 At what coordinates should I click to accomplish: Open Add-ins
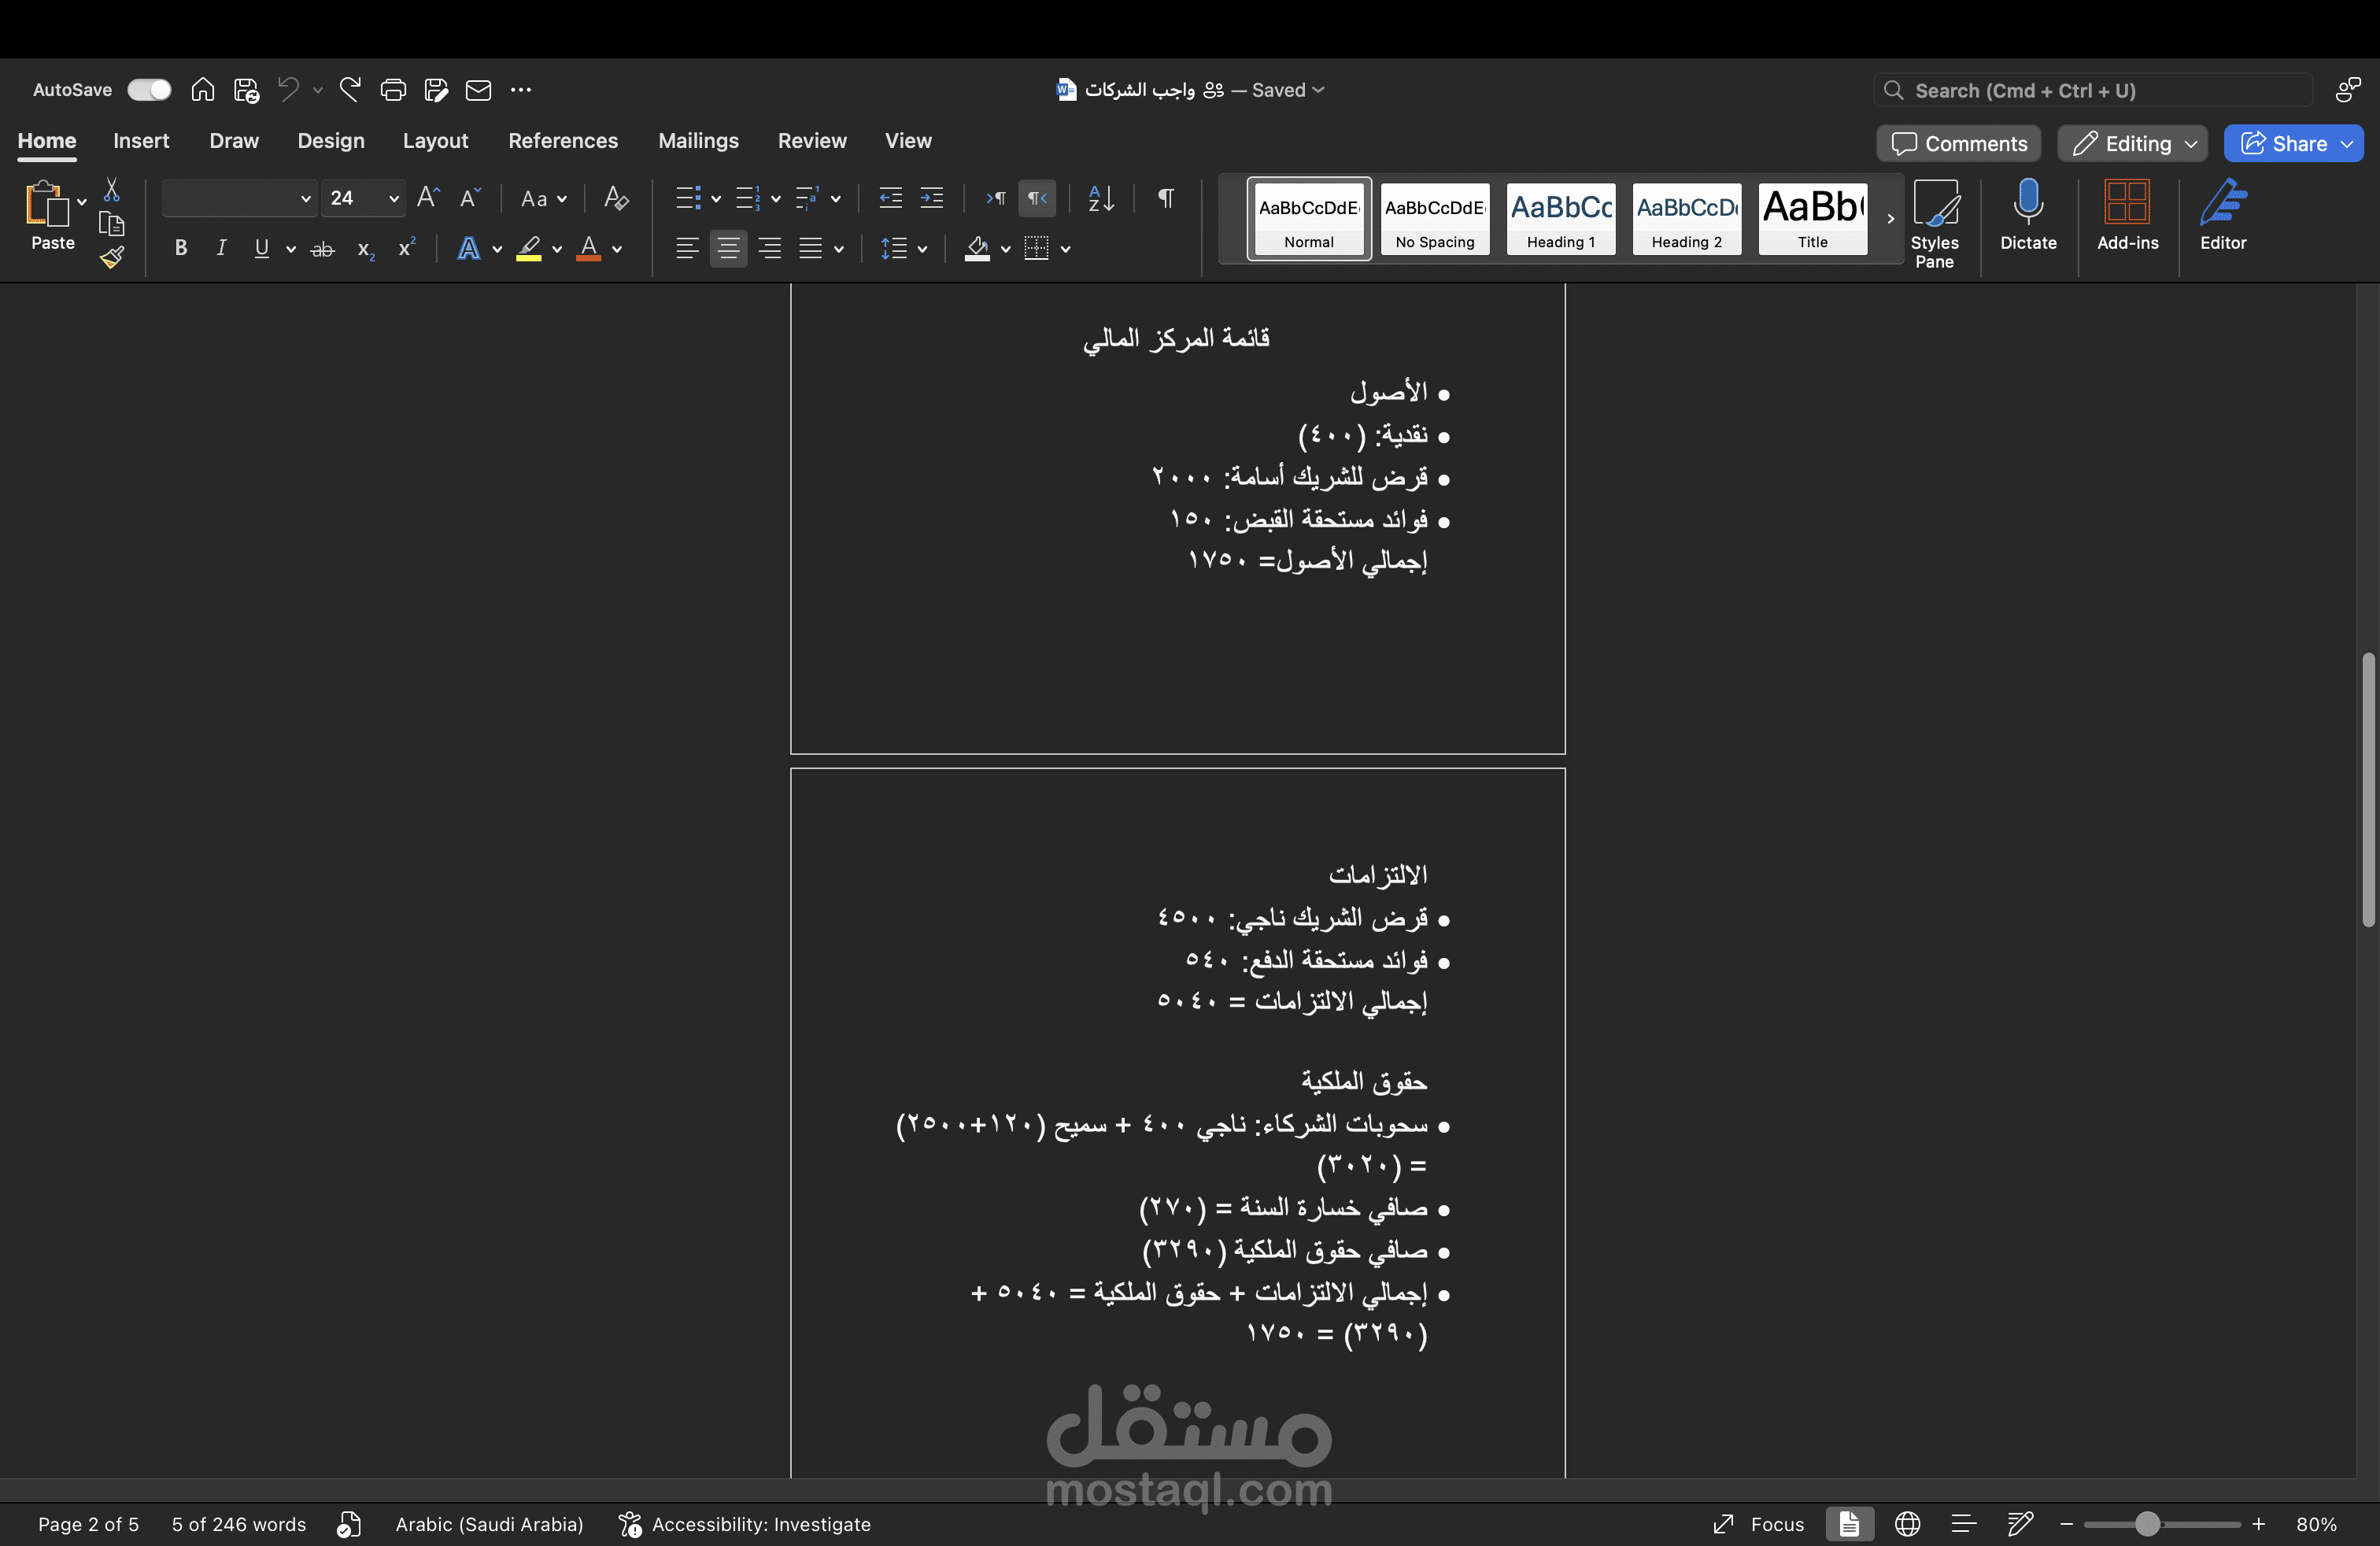[x=2127, y=214]
